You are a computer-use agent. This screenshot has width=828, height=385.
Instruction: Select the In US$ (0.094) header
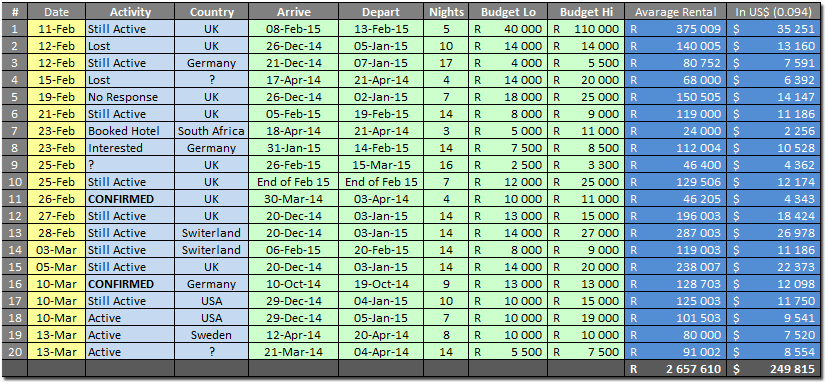(775, 12)
